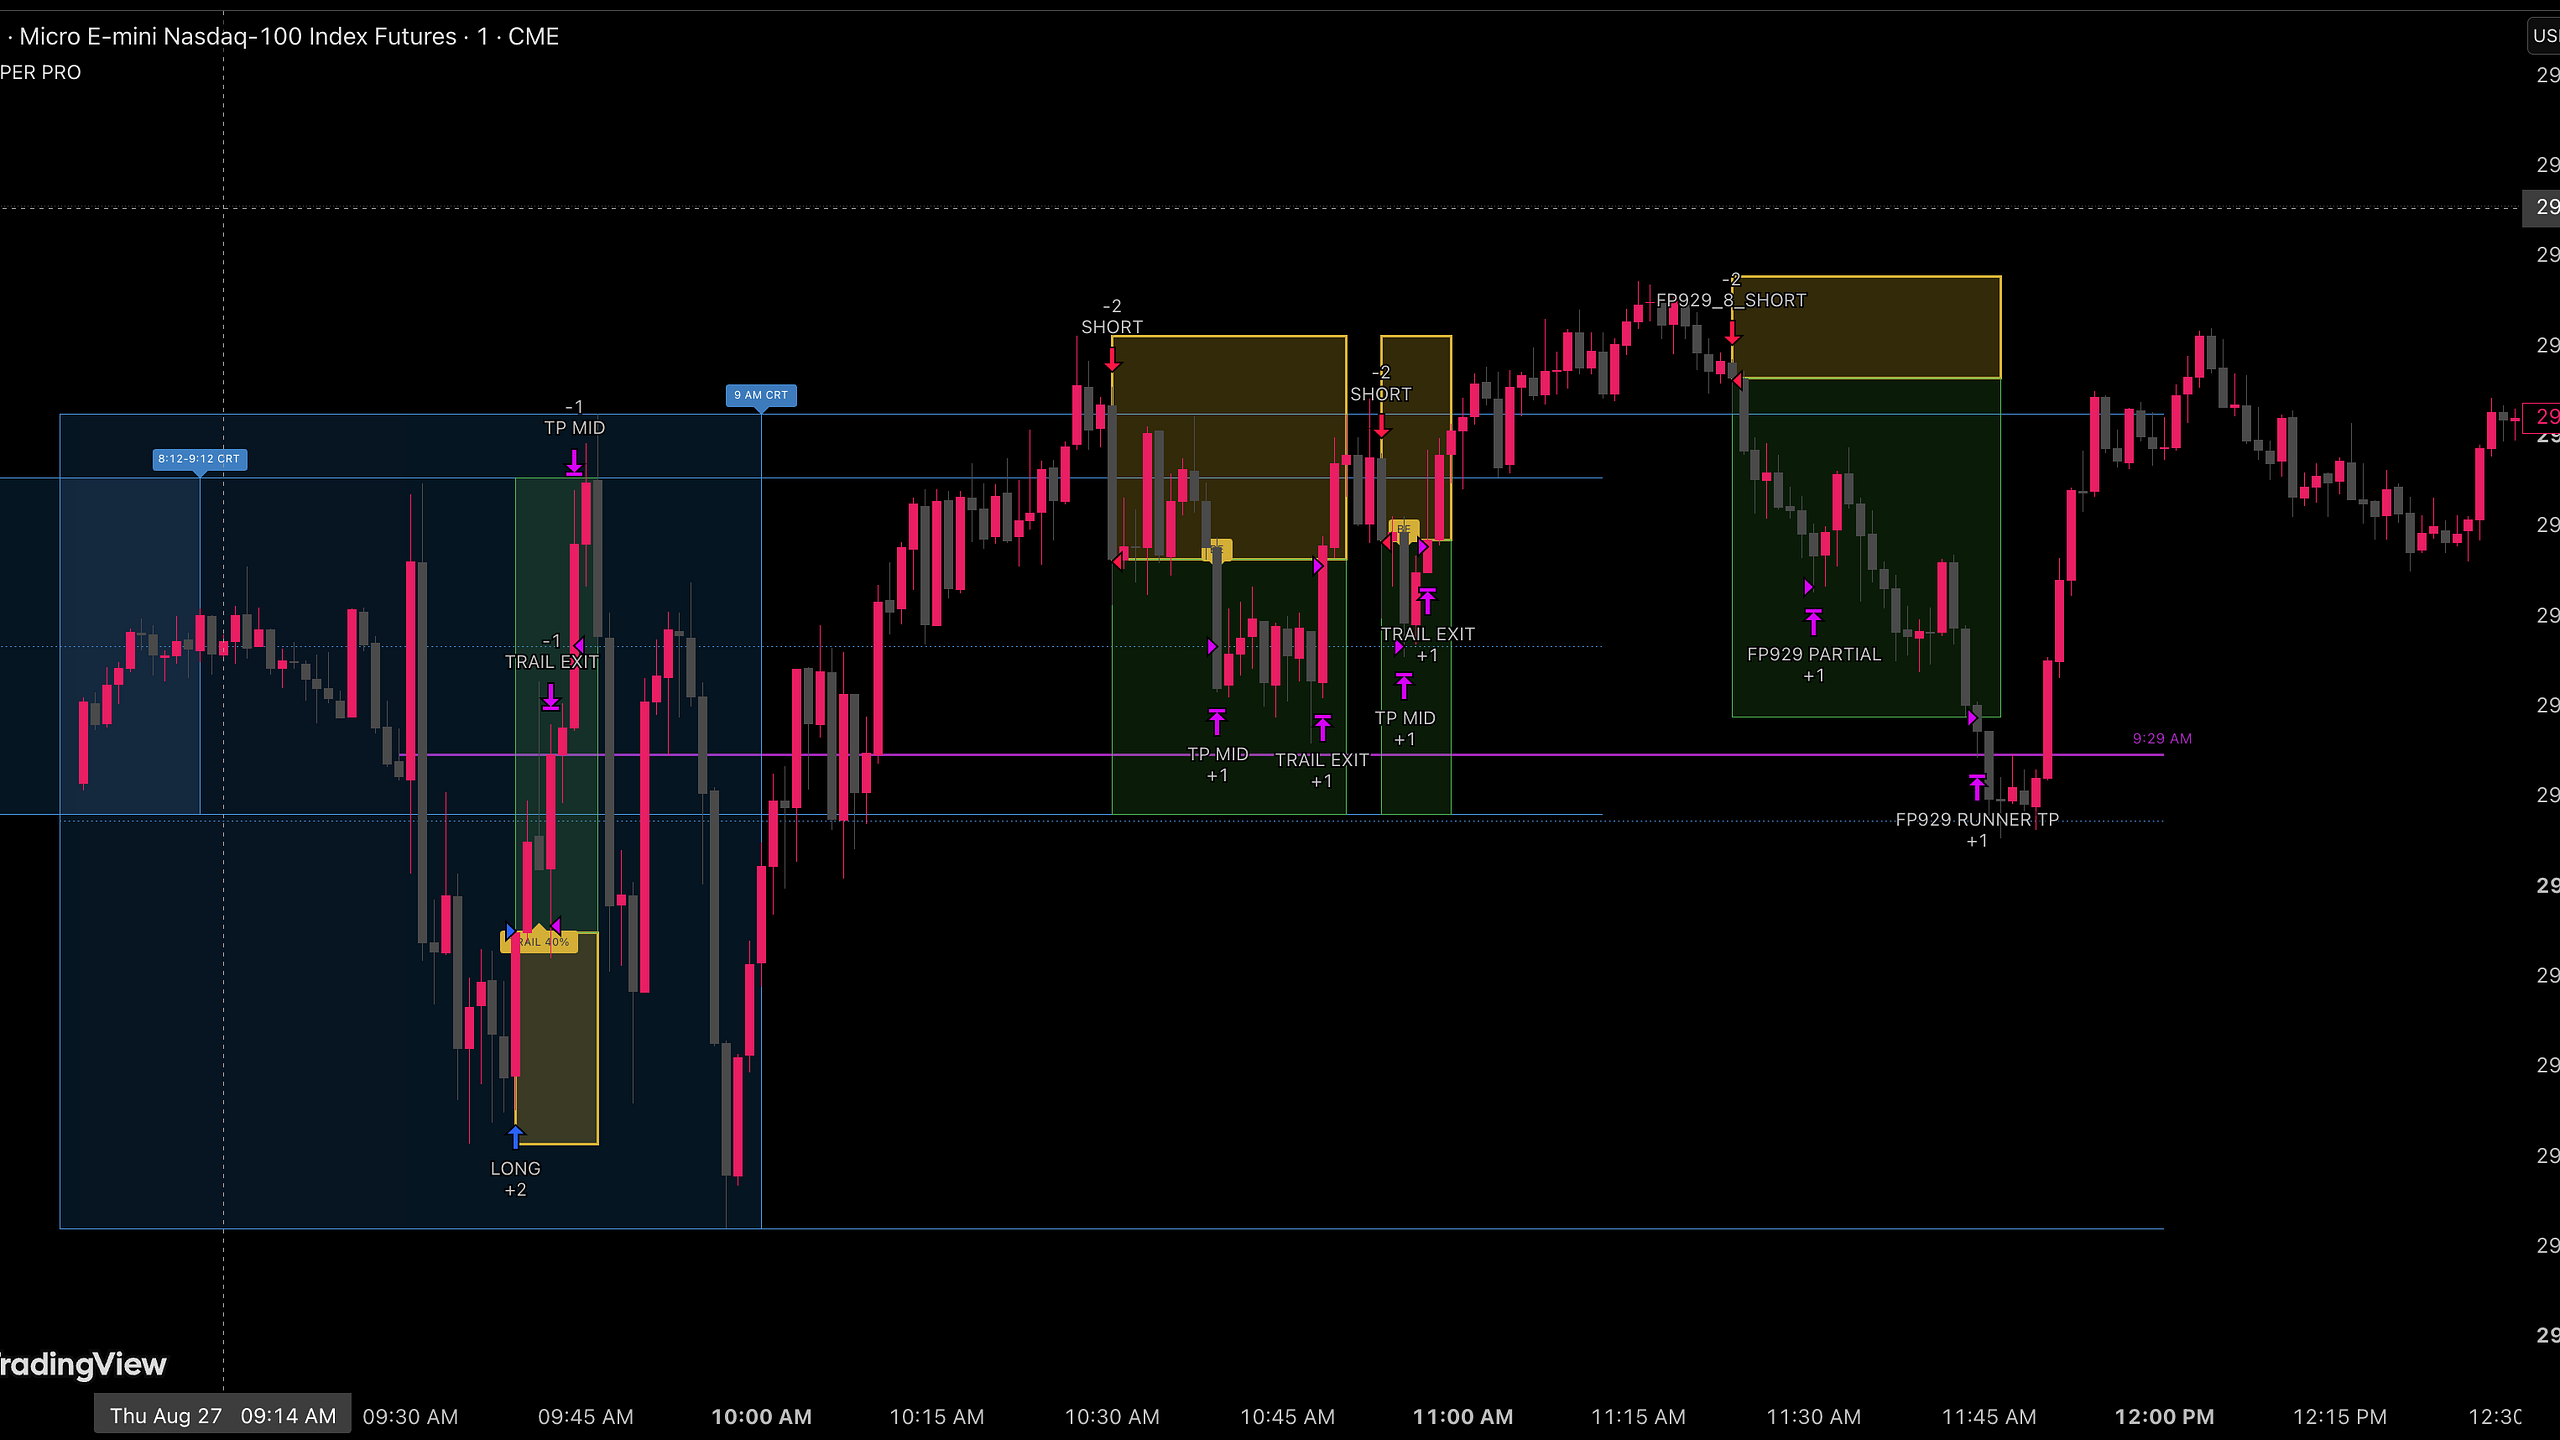The height and width of the screenshot is (1440, 2560).
Task: Click the 10:00 AM time axis label
Action: [x=761, y=1417]
